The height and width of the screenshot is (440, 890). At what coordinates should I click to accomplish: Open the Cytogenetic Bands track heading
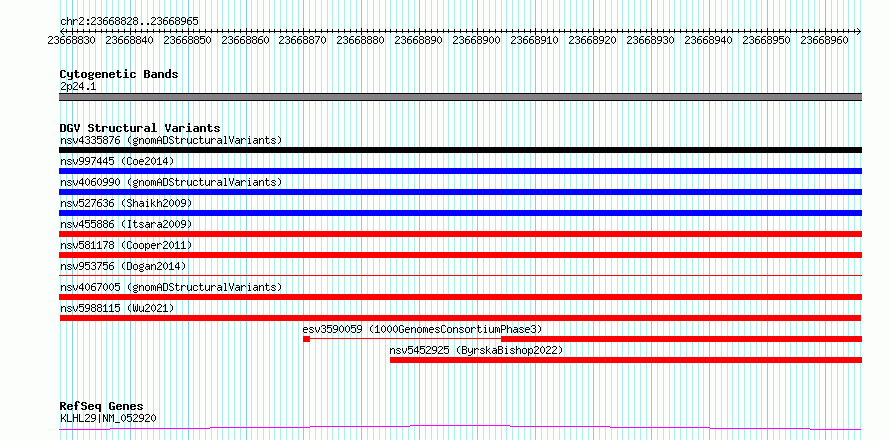point(119,74)
